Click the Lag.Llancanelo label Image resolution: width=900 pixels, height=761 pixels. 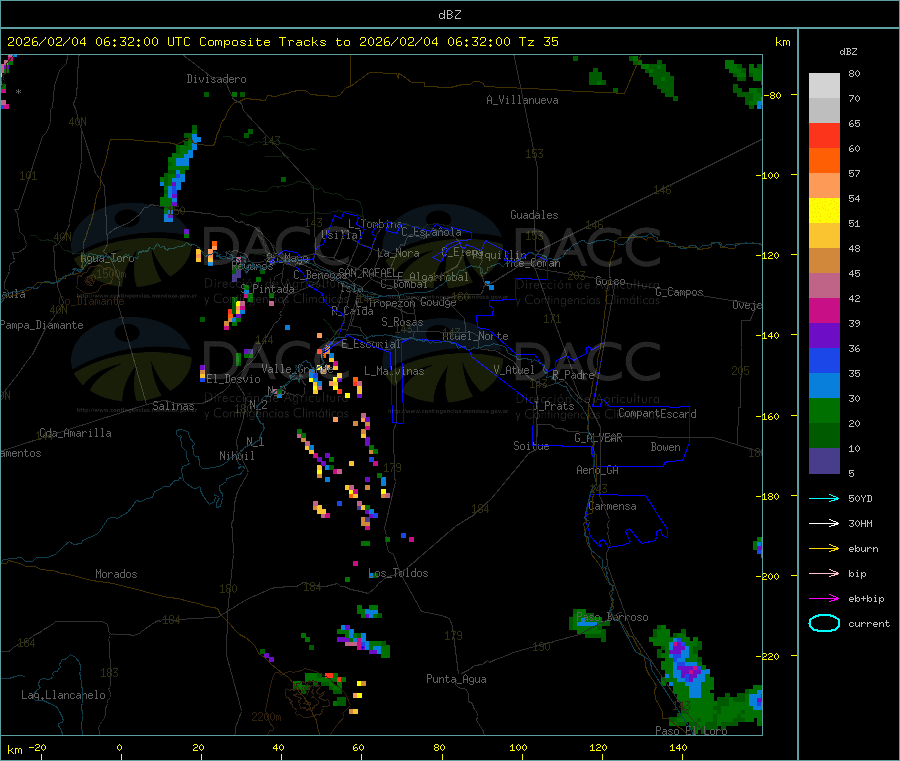[63, 695]
